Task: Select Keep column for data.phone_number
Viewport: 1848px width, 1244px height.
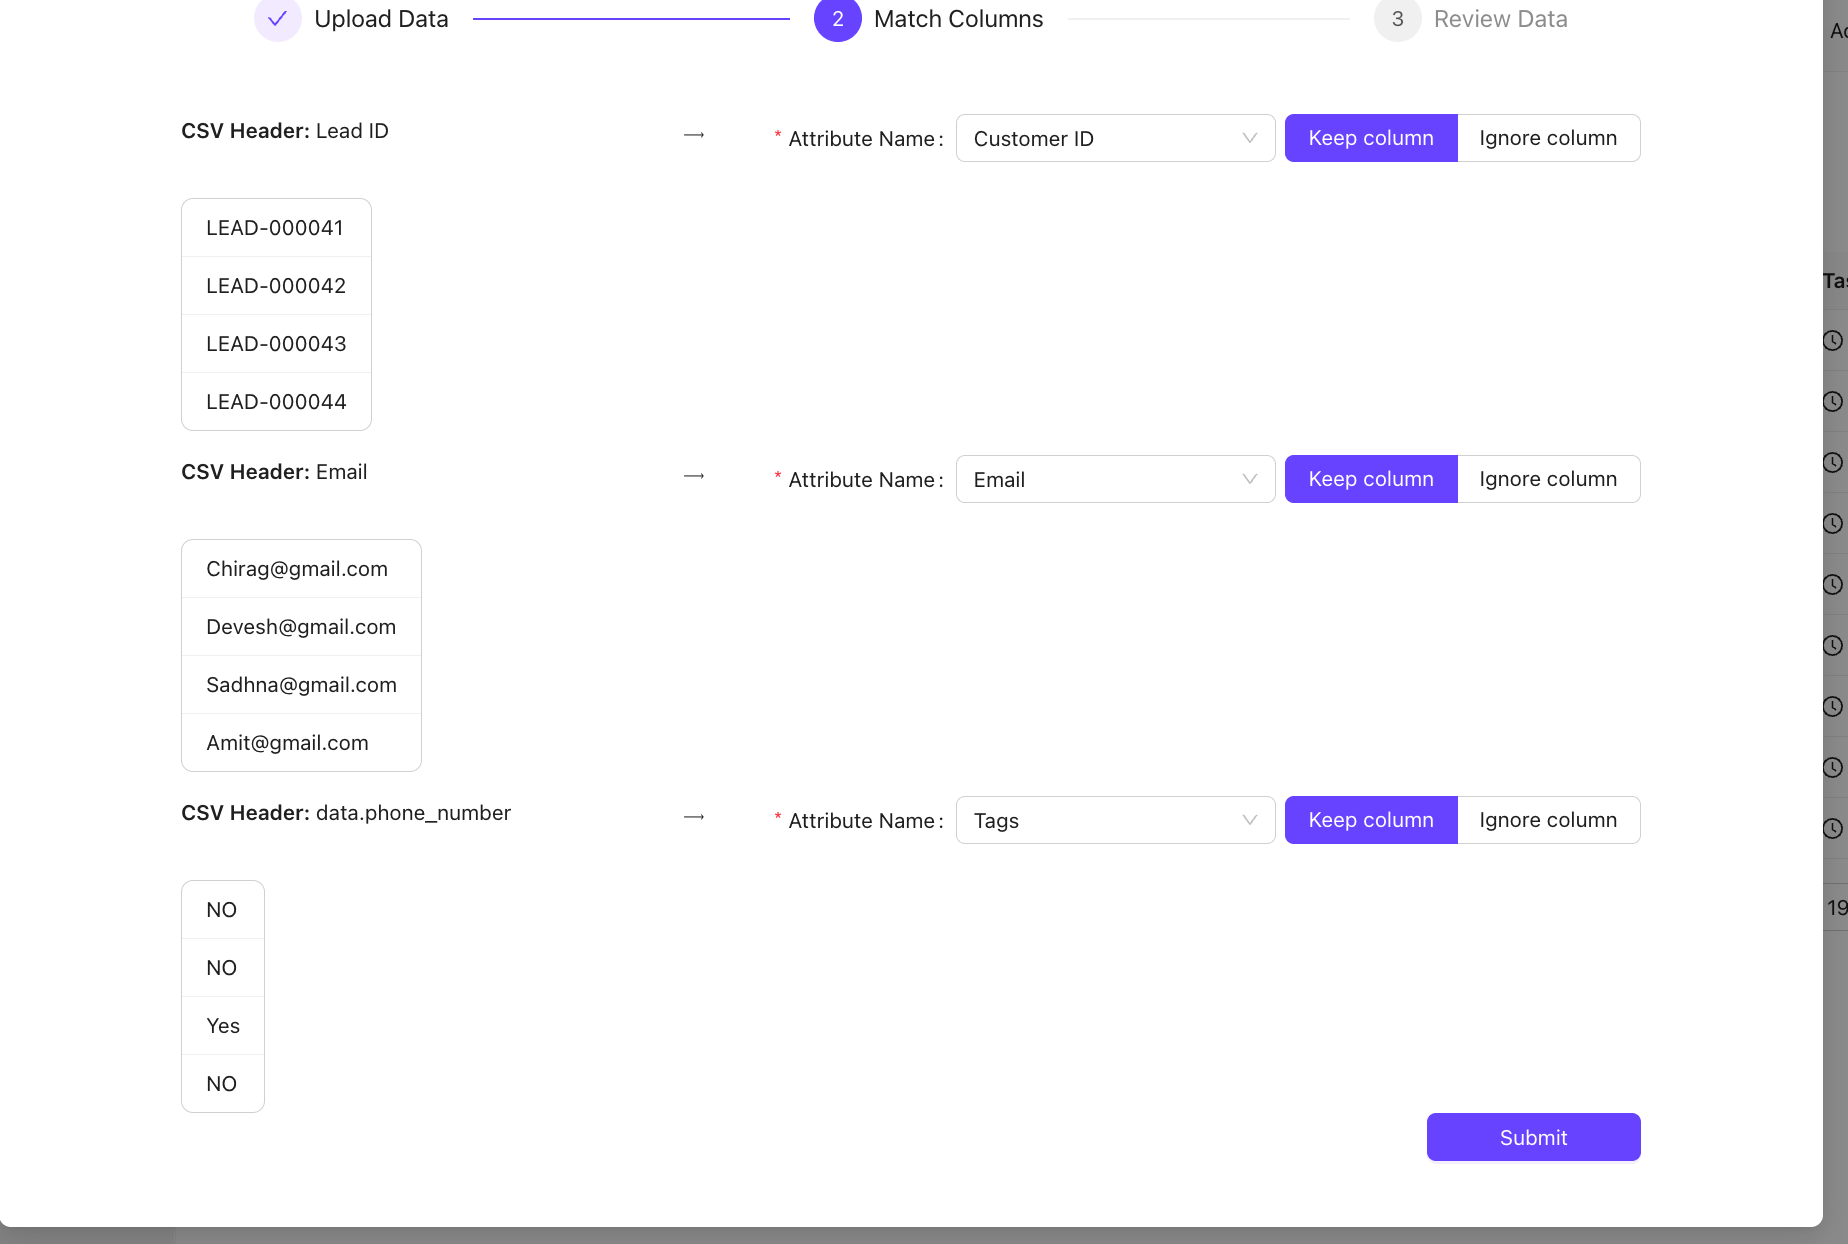Action: click(x=1370, y=820)
